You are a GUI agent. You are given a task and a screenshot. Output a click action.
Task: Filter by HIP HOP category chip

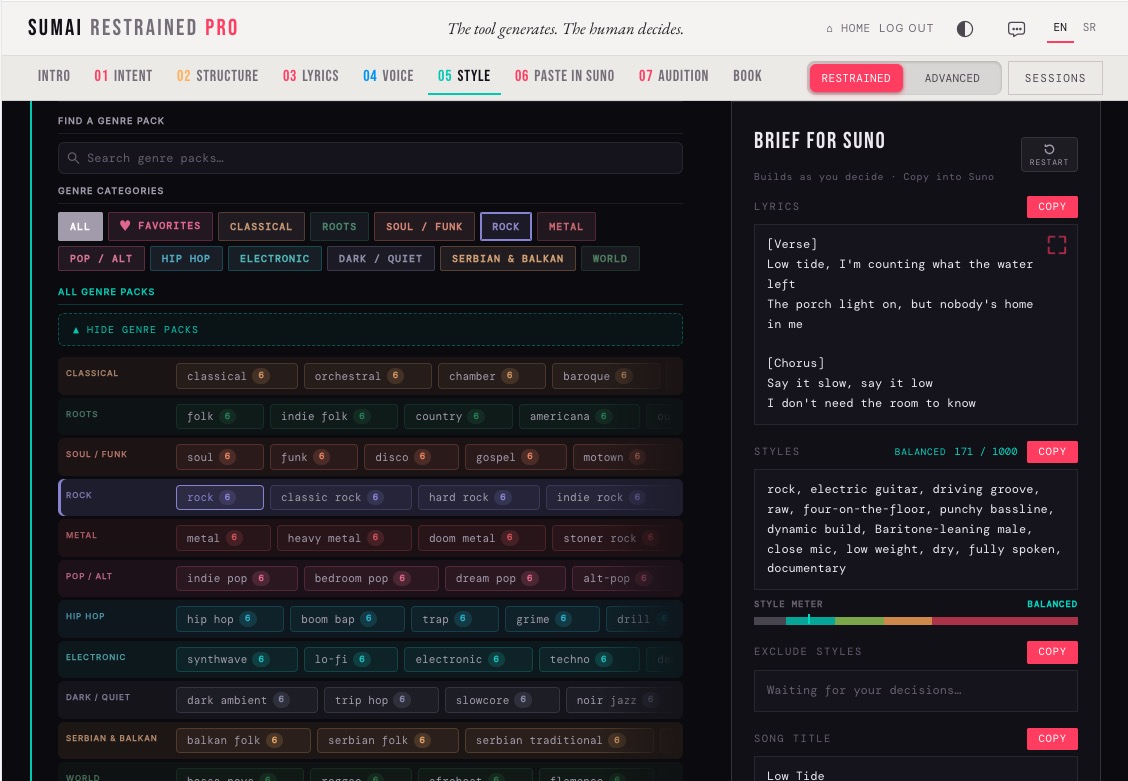[186, 258]
